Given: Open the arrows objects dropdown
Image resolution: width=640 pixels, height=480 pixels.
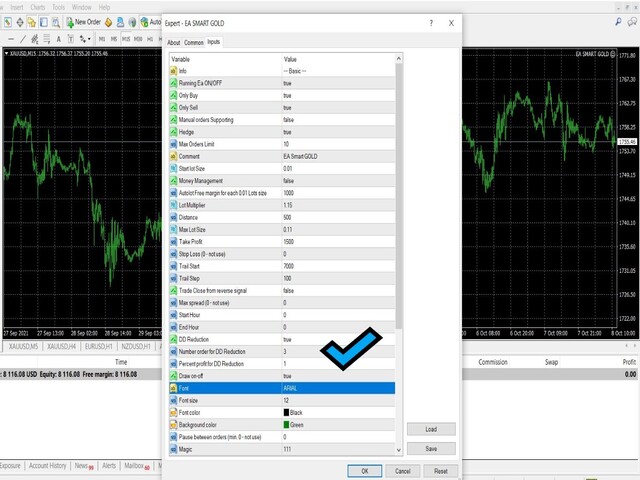Looking at the screenshot, I should [x=85, y=39].
